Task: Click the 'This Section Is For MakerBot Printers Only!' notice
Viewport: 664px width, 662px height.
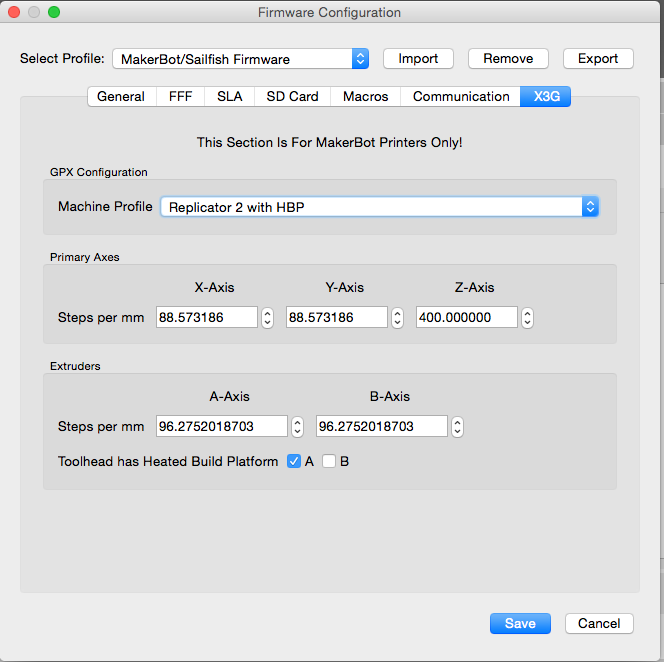Action: [329, 142]
